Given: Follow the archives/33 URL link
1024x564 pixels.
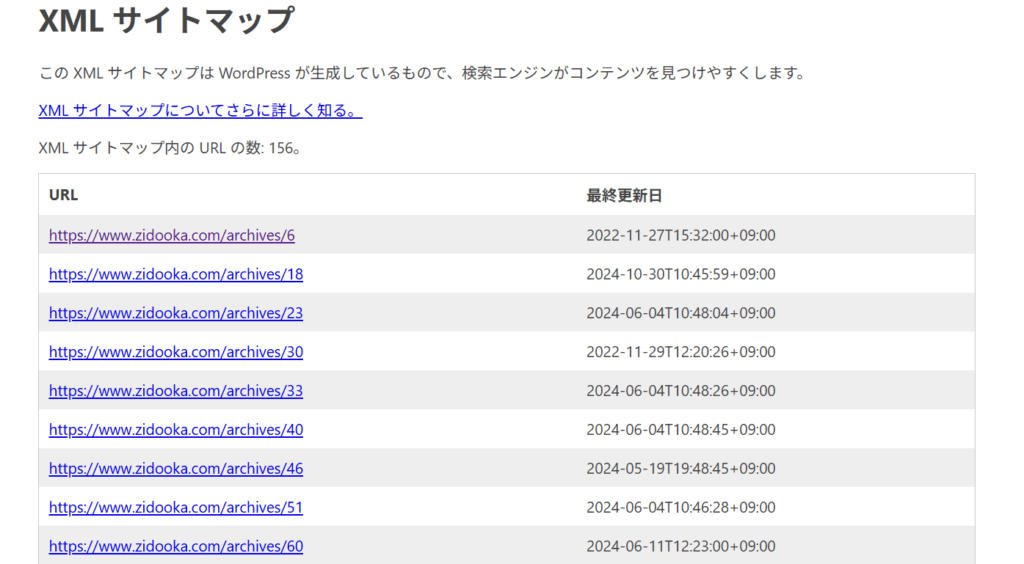Looking at the screenshot, I should point(175,391).
